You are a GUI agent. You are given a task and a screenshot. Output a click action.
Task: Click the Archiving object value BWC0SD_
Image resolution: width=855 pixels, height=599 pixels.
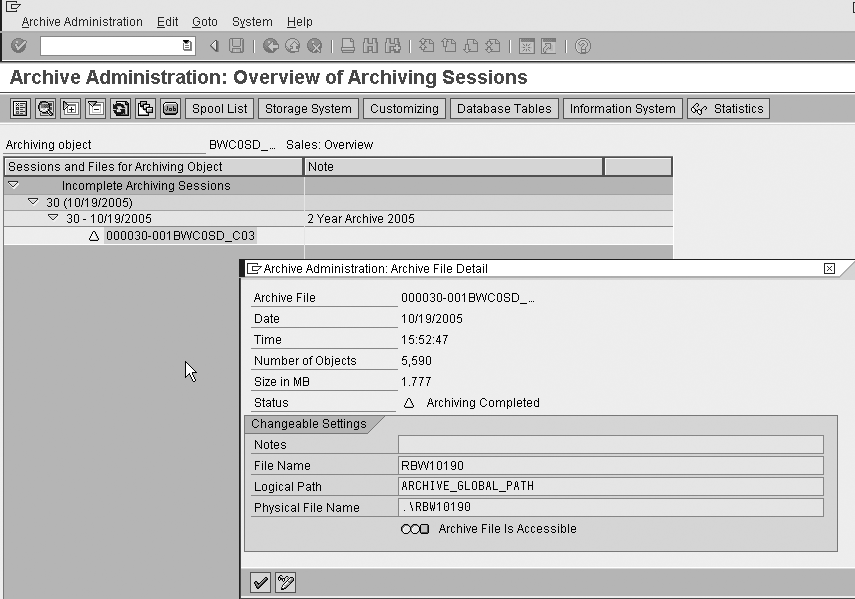pos(242,144)
